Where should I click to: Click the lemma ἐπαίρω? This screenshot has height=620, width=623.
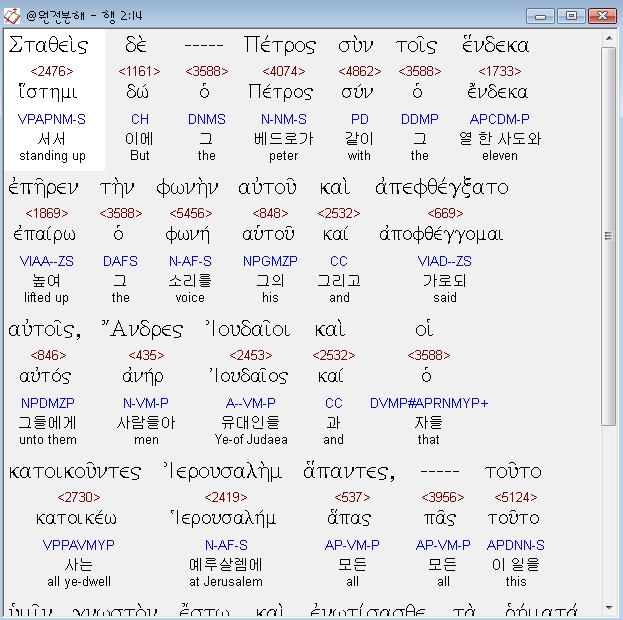click(x=44, y=234)
